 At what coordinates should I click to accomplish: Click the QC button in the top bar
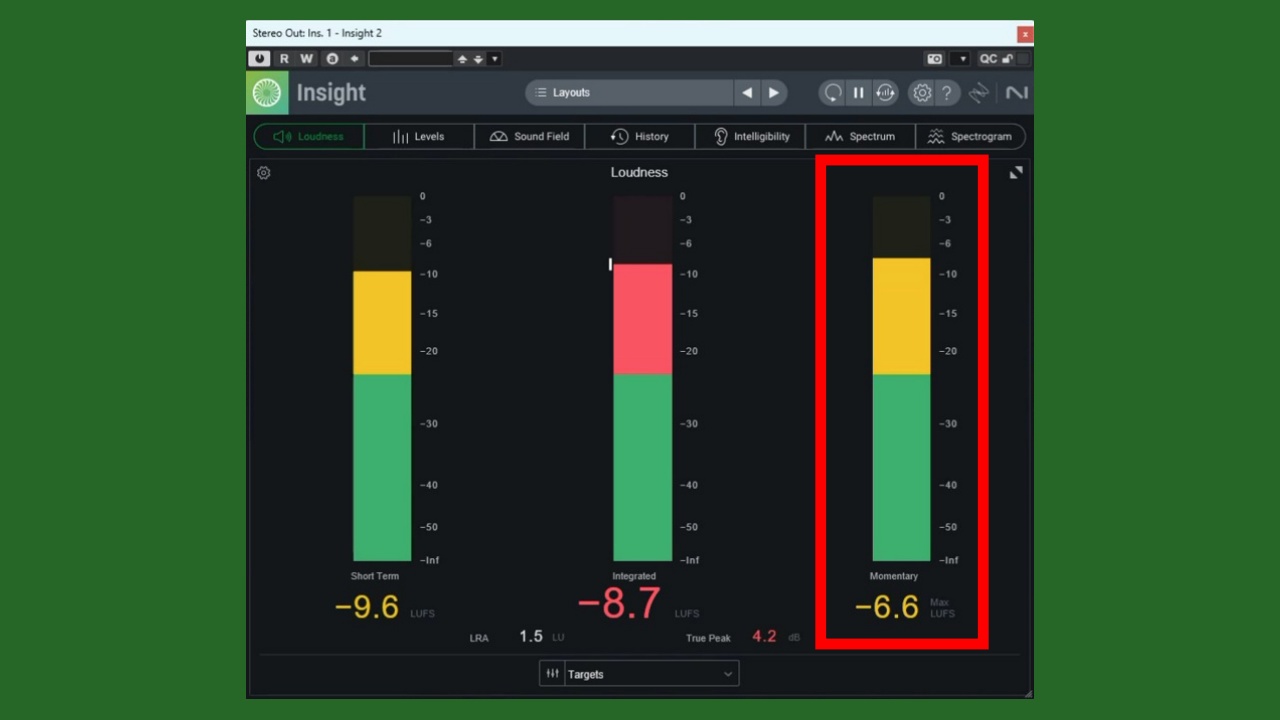point(988,59)
